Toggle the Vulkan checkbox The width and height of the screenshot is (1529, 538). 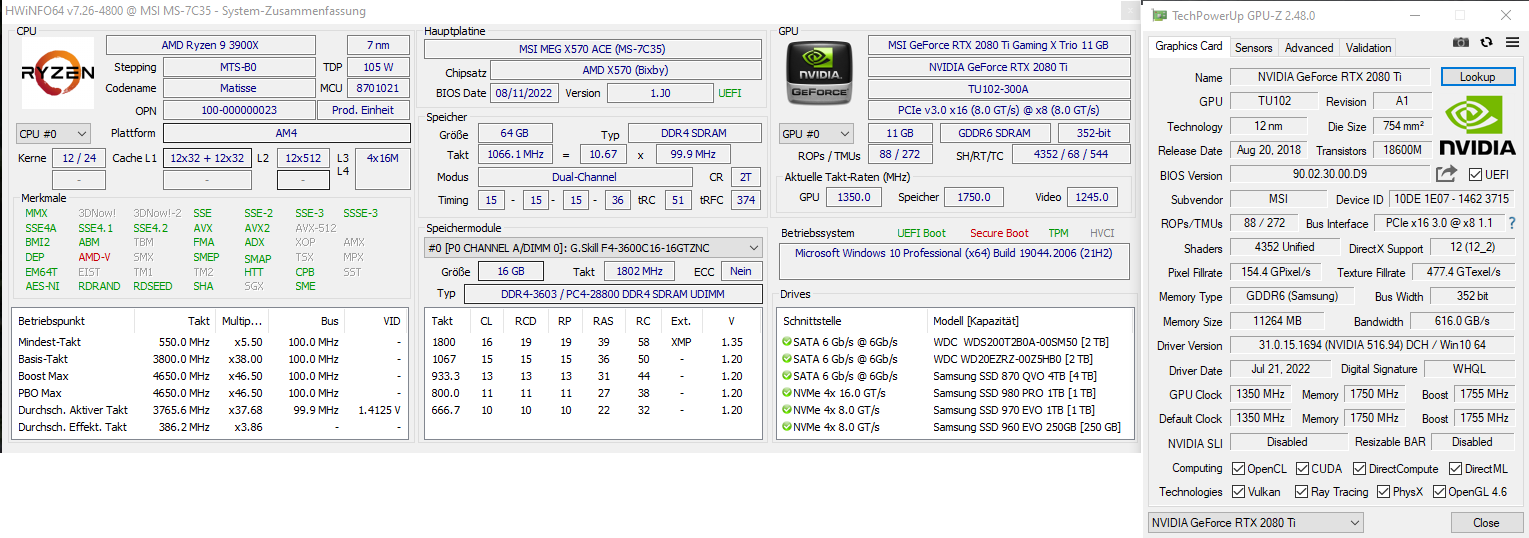coord(1239,492)
